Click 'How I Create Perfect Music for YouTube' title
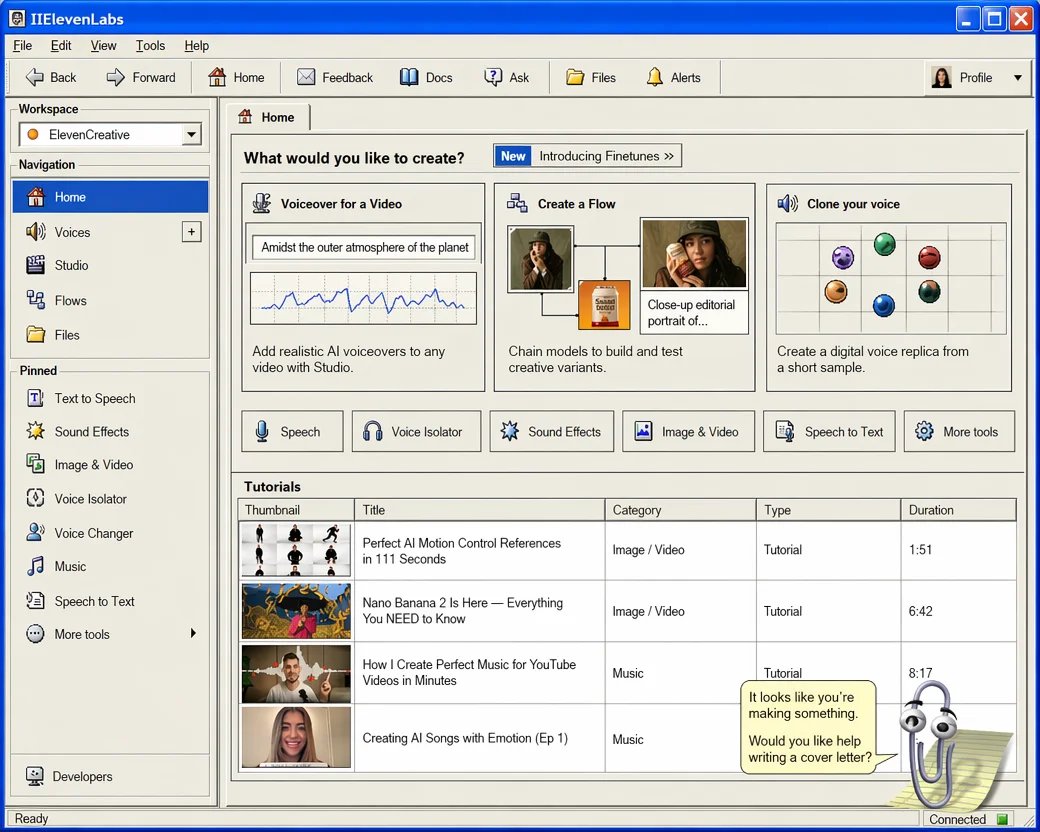The height and width of the screenshot is (832, 1040). pos(469,672)
